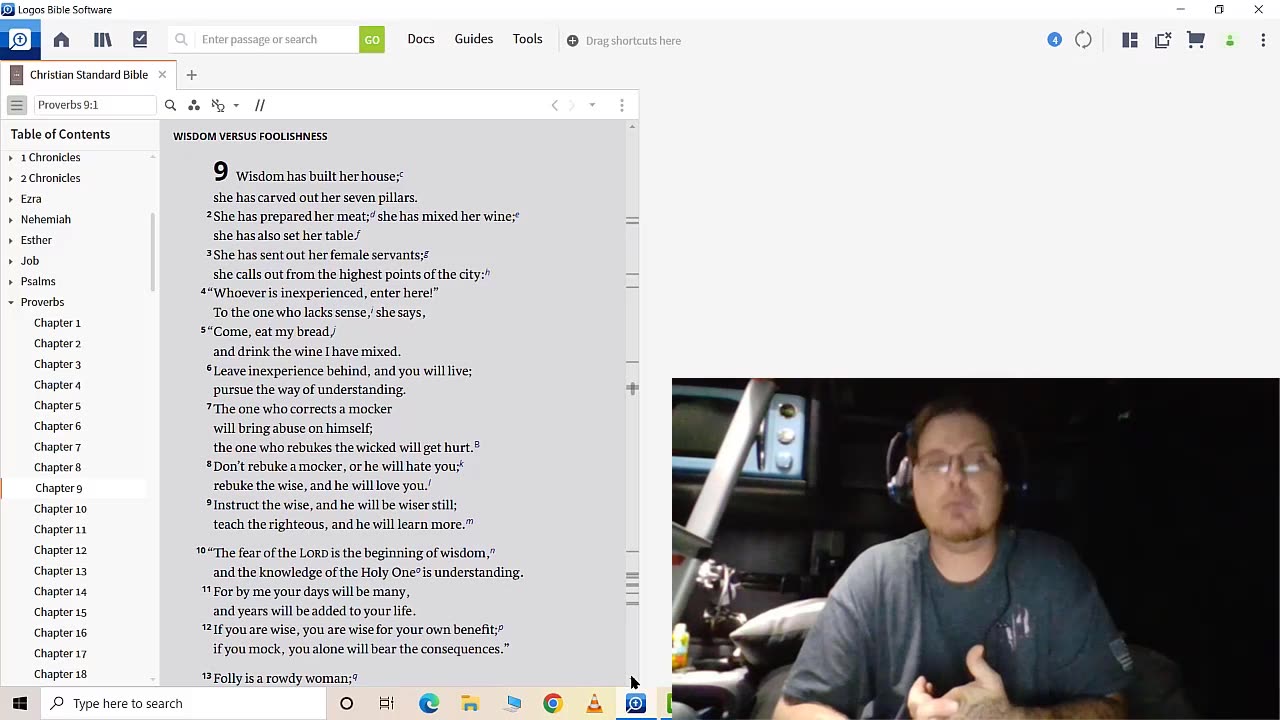This screenshot has height=720, width=1280.
Task: Click the Proverbs 9:1 reference box
Action: pyautogui.click(x=95, y=105)
